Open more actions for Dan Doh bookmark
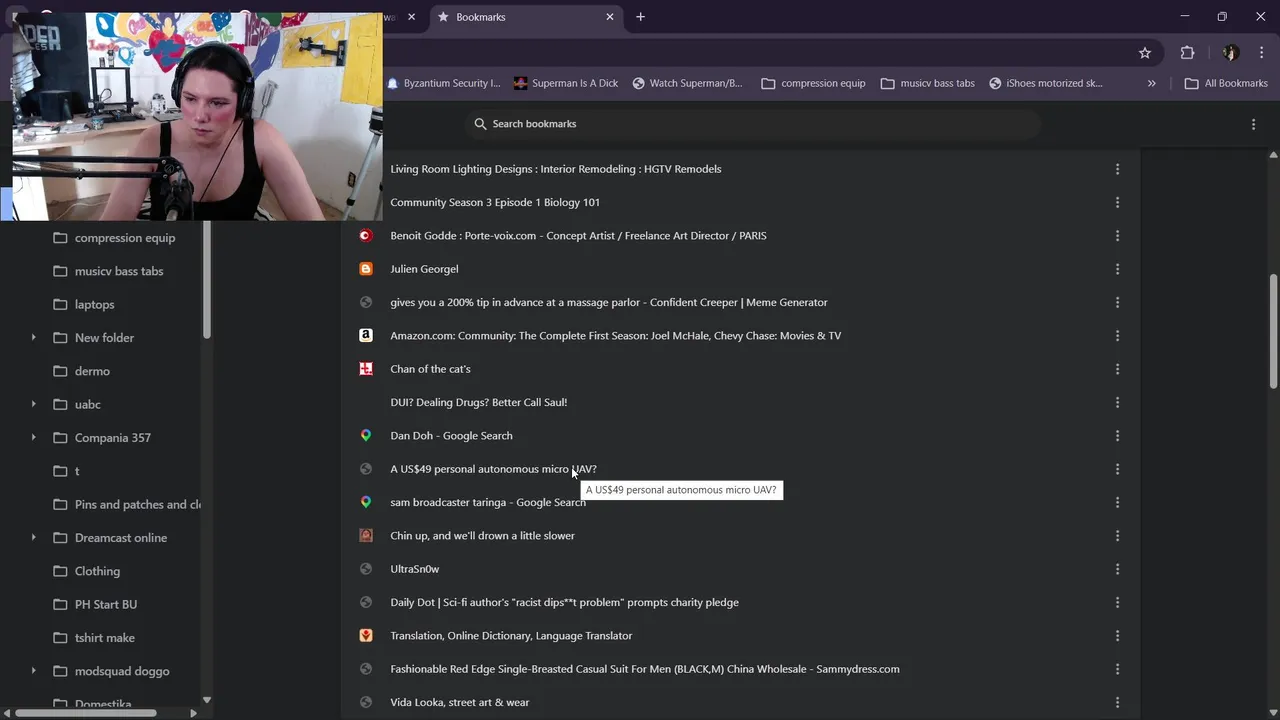This screenshot has height=720, width=1280. (x=1117, y=436)
